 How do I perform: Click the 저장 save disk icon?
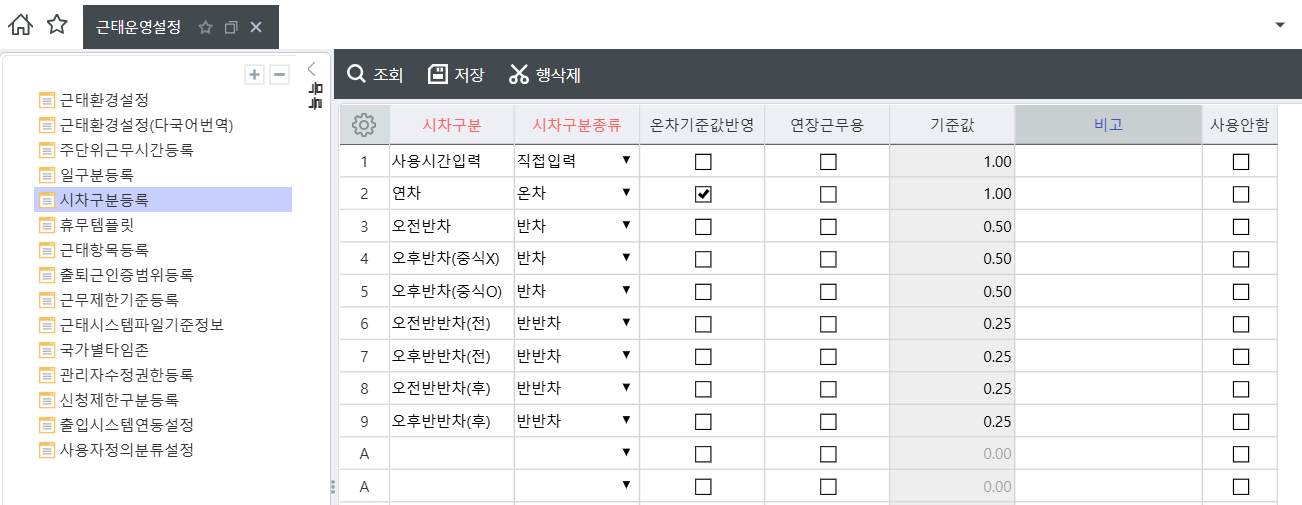coord(437,74)
